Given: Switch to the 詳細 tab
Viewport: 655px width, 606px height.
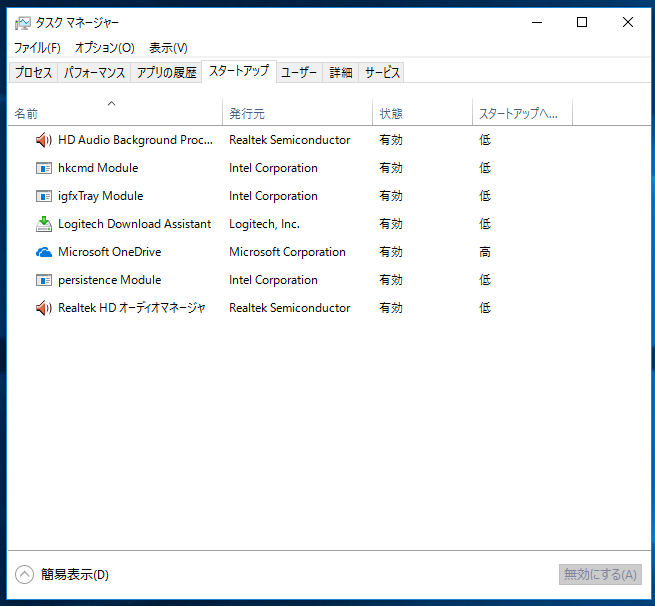Looking at the screenshot, I should (341, 73).
